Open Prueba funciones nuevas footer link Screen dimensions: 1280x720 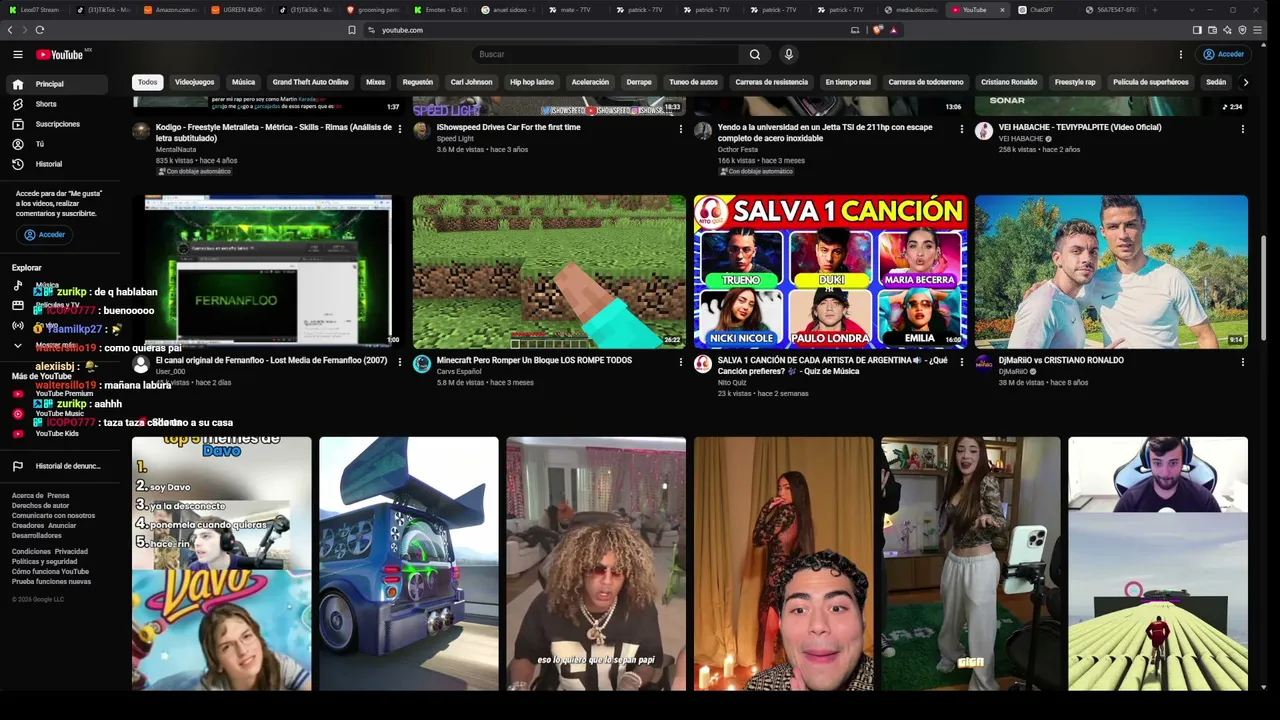(51, 582)
